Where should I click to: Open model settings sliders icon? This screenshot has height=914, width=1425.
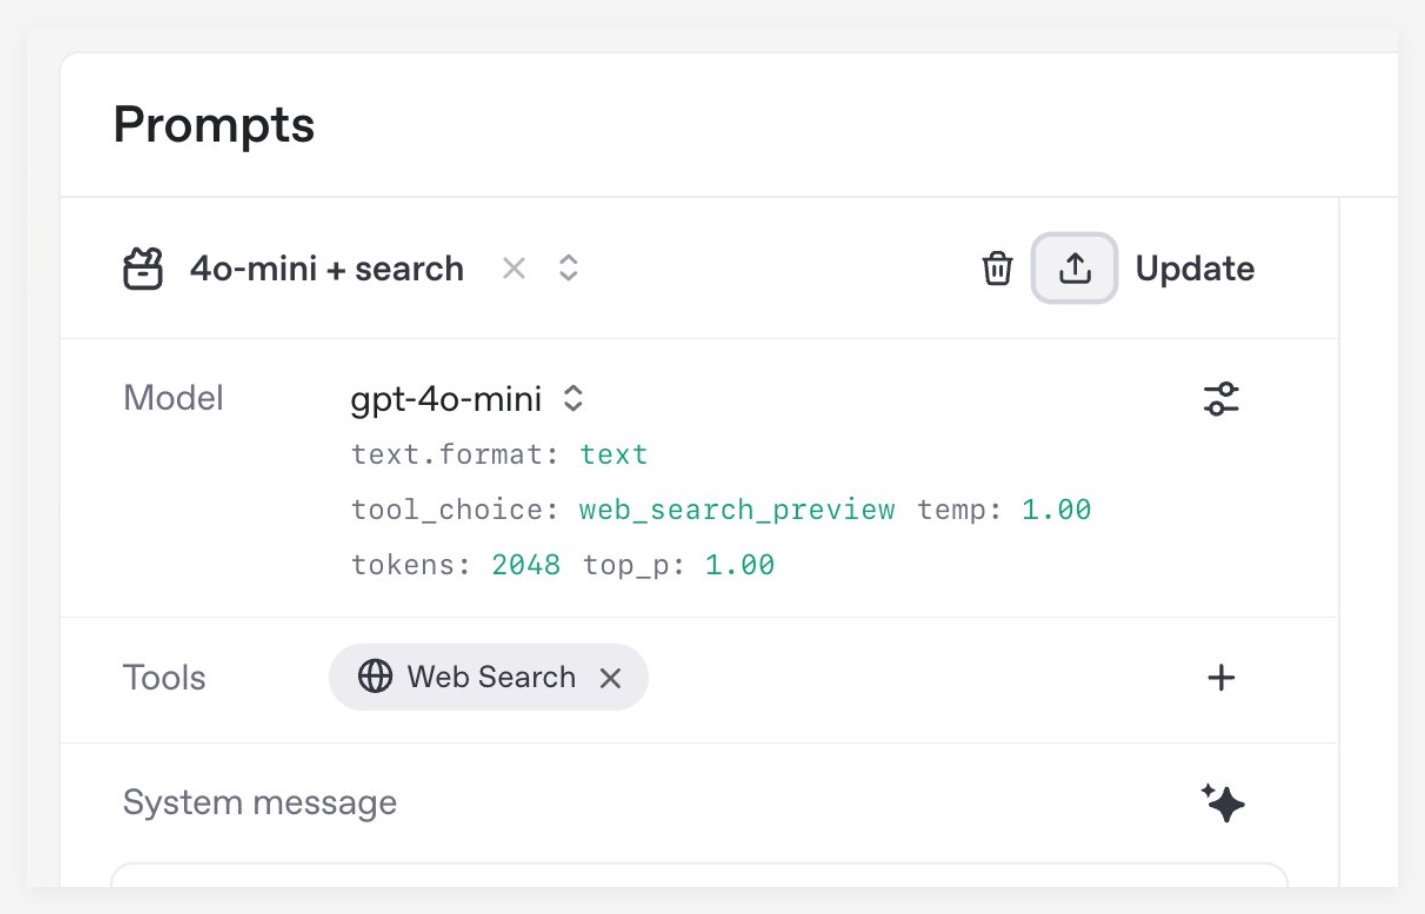pos(1221,399)
